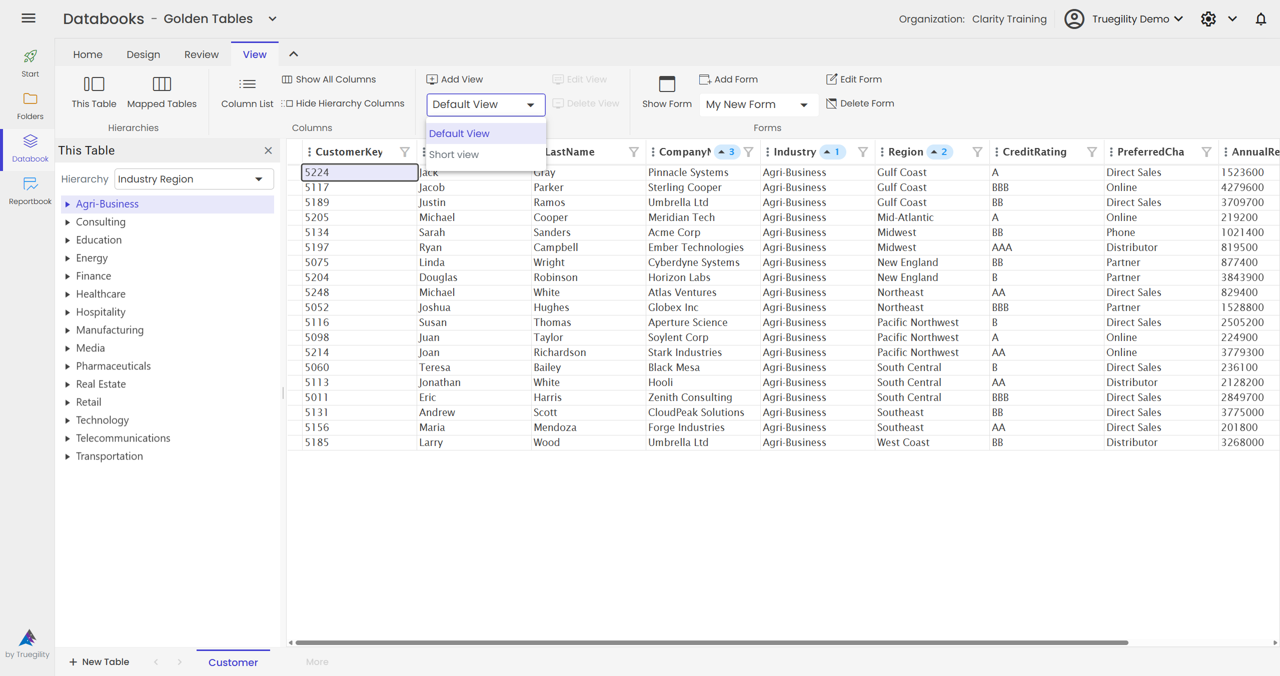Open the filter on the Industry column
This screenshot has height=676, width=1280.
click(862, 151)
